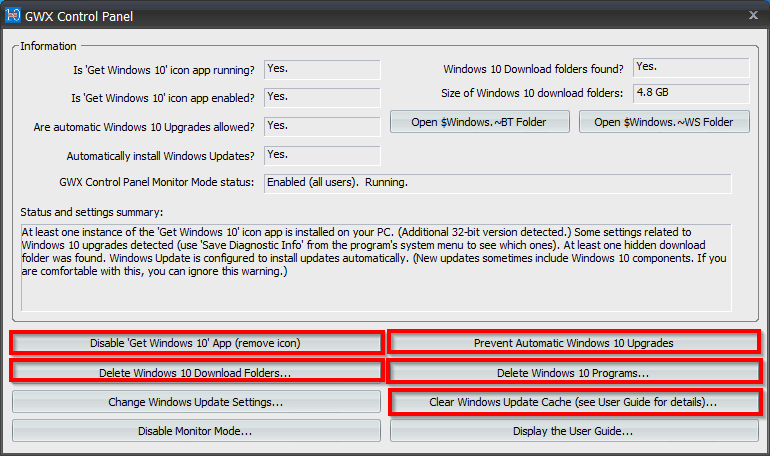Image resolution: width=770 pixels, height=456 pixels.
Task: Select the 'automatic Upgrades allowed' Yes field
Action: pos(322,127)
